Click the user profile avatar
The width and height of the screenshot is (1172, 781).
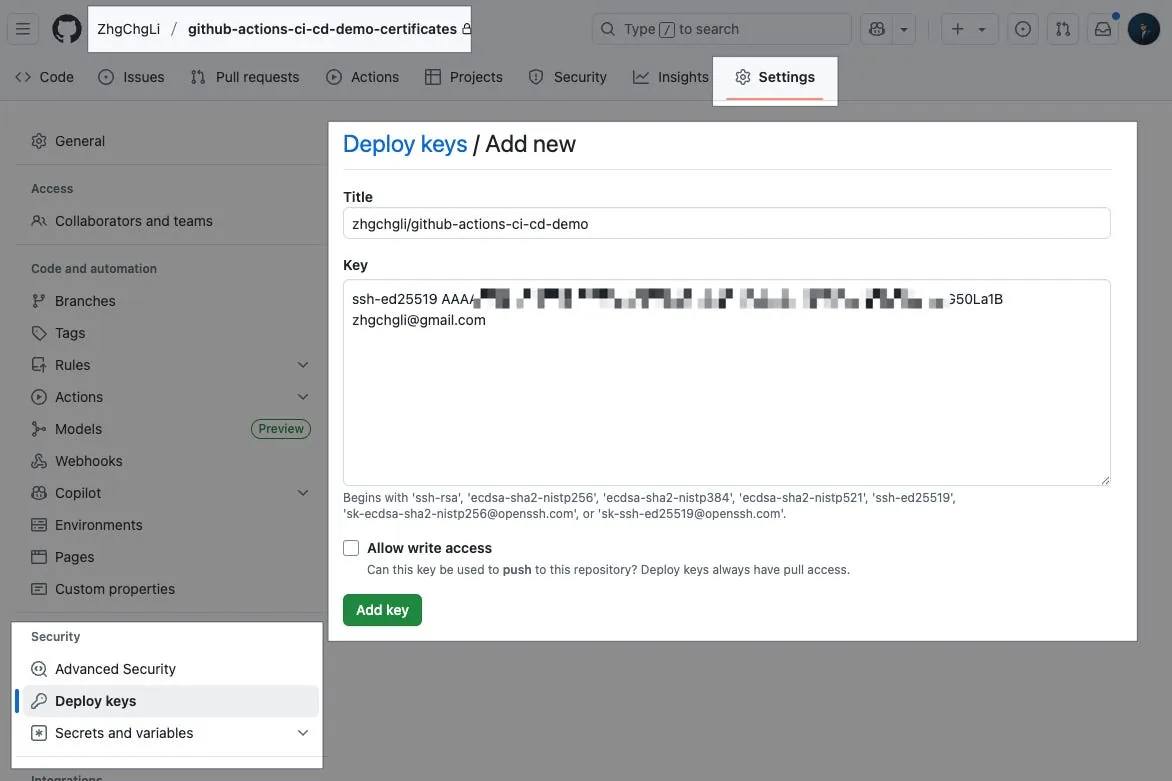(1143, 29)
